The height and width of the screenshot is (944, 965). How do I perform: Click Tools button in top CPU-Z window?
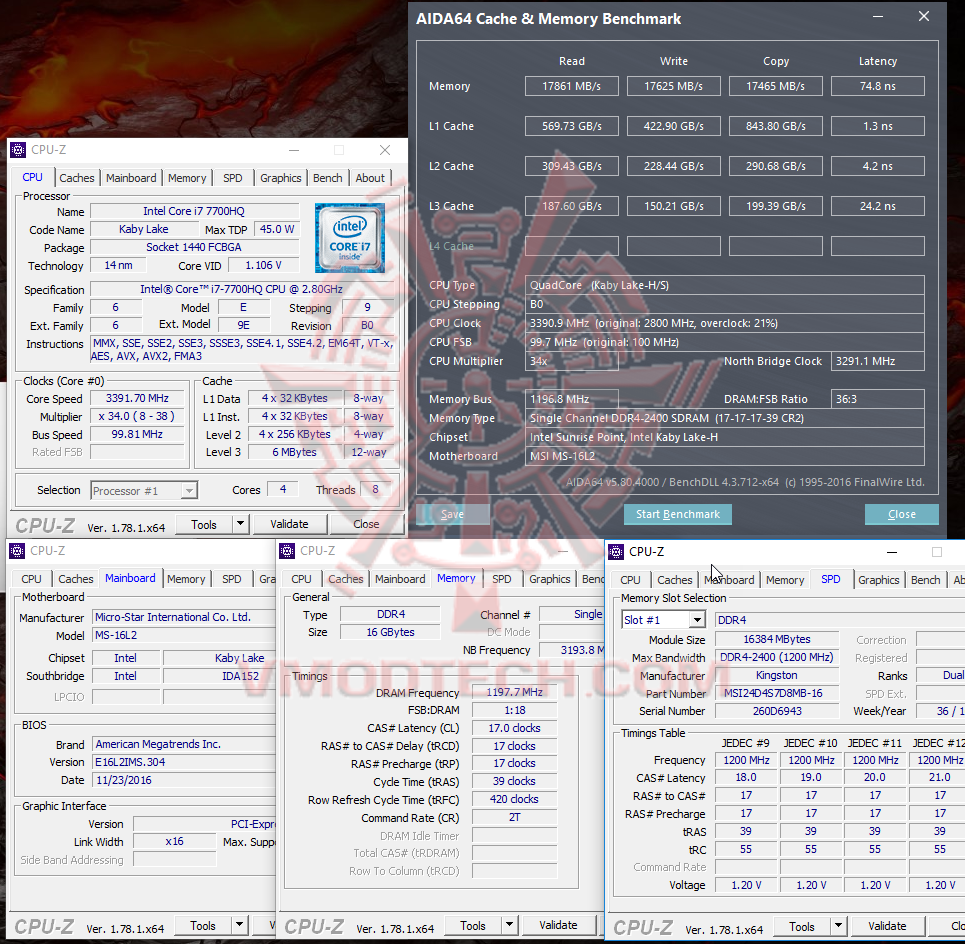204,524
